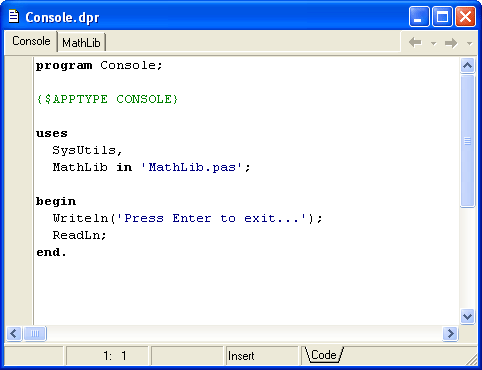Click the window resize grip corner

473,360
